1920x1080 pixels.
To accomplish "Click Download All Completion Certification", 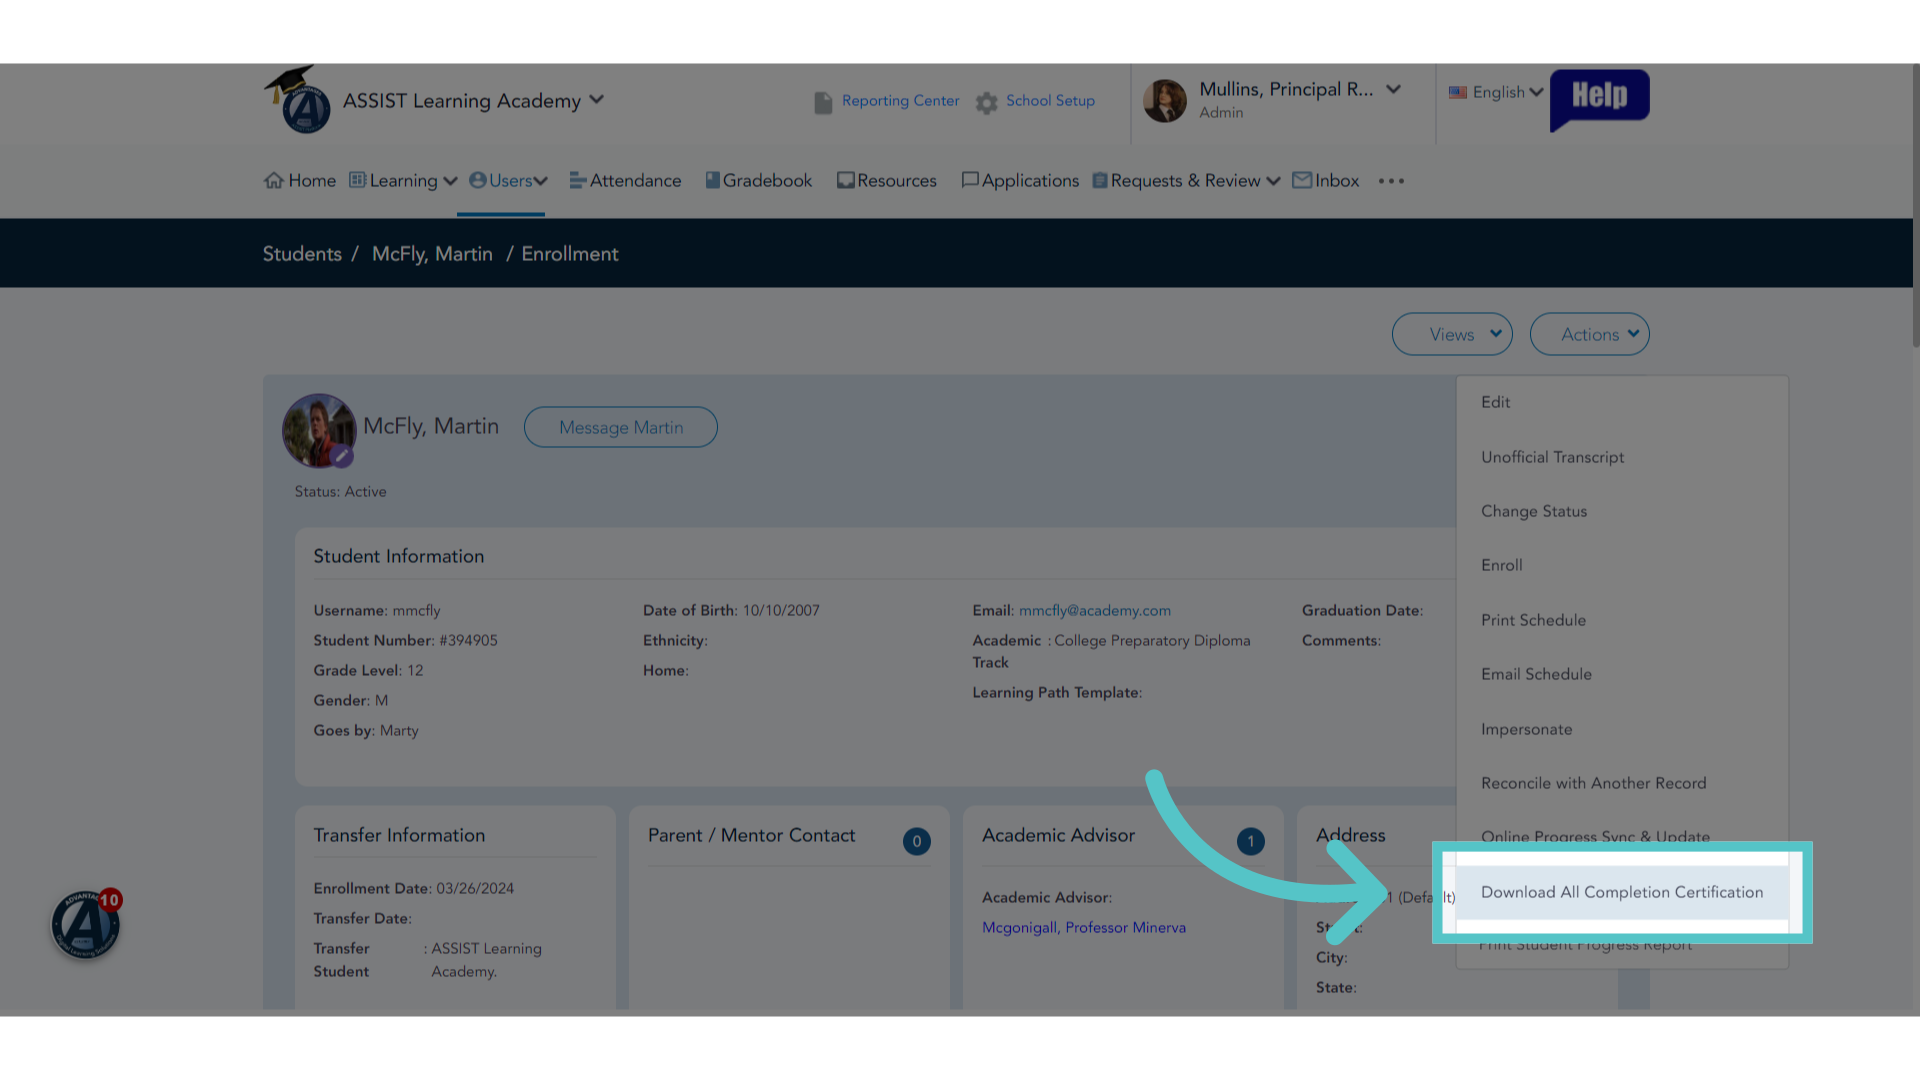I will [x=1622, y=892].
